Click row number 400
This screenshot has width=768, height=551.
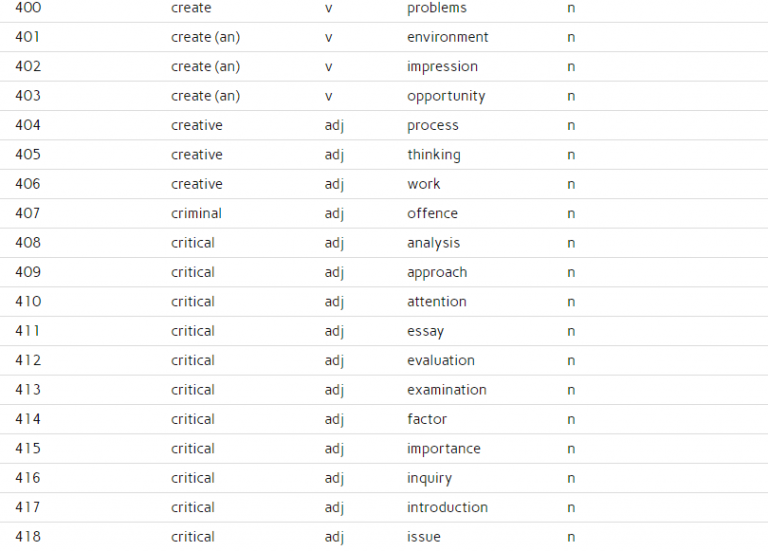[x=28, y=8]
